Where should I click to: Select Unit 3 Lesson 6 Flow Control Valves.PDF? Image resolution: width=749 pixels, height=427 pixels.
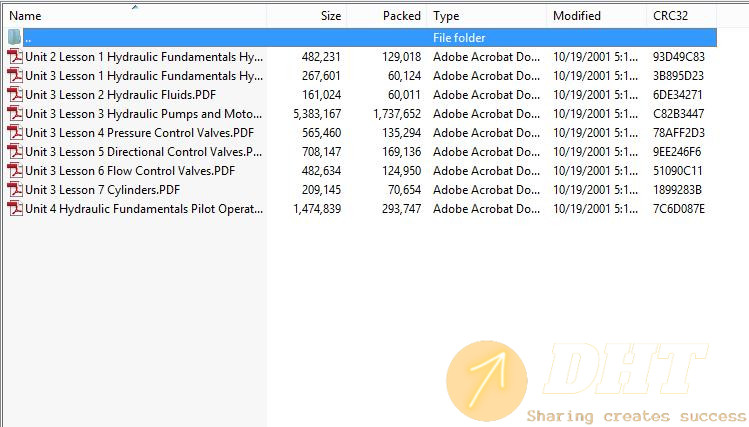click(130, 171)
